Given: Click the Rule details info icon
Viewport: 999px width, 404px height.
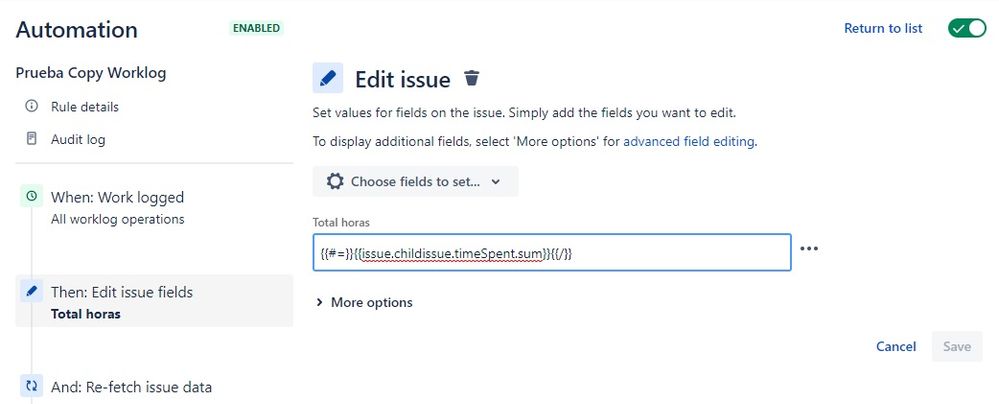Looking at the screenshot, I should [x=31, y=106].
